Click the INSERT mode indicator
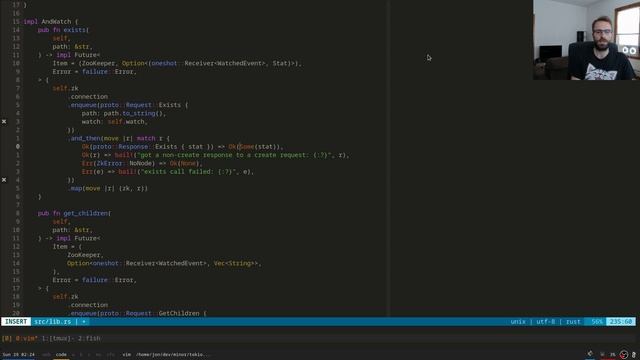The width and height of the screenshot is (640, 360). coord(16,322)
